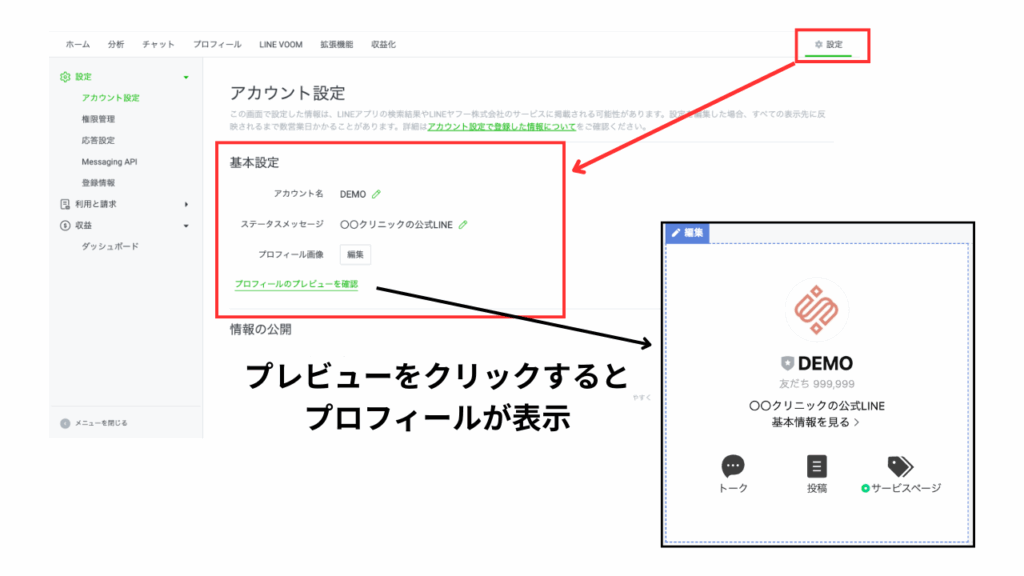The width and height of the screenshot is (1024, 576).
Task: Click the DEMO profile logo image
Action: 816,310
